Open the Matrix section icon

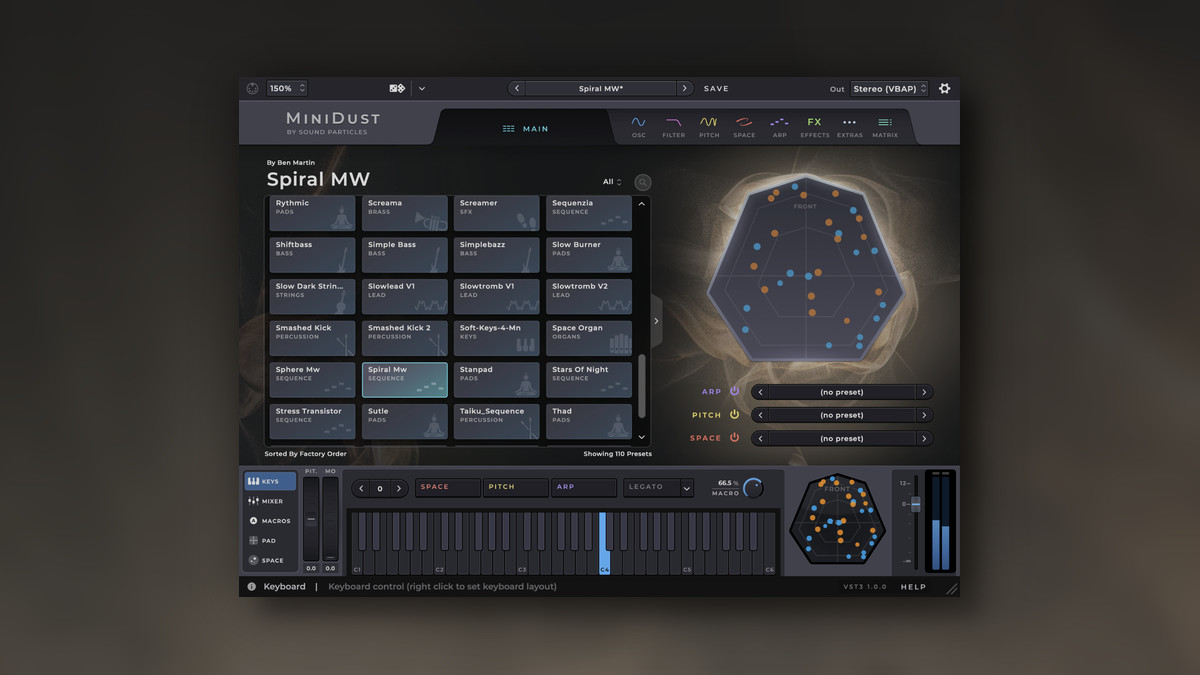click(x=884, y=126)
